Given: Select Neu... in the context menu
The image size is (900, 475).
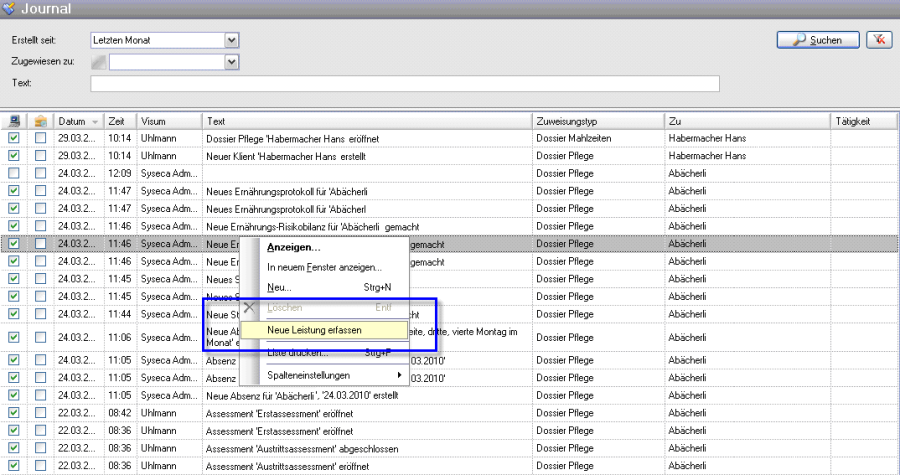Looking at the screenshot, I should tap(279, 287).
